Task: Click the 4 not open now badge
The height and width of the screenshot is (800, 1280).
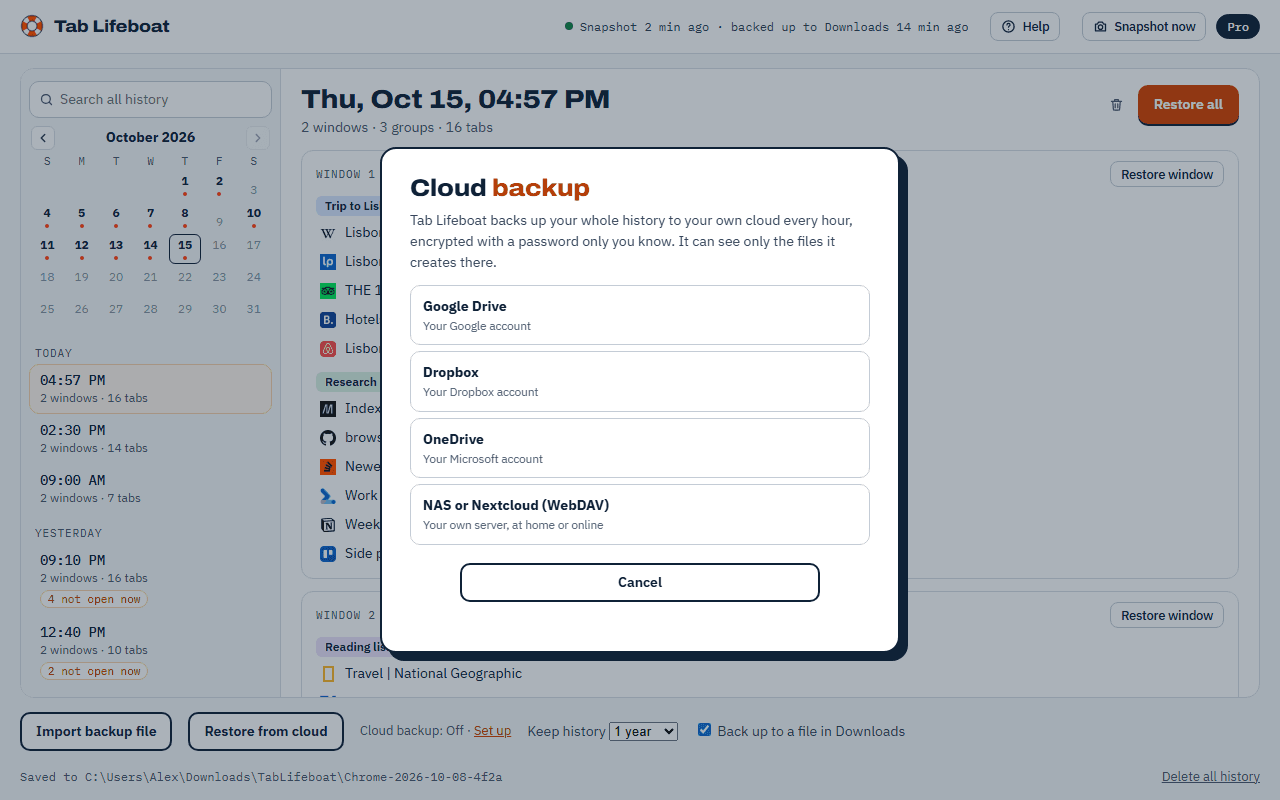Action: coord(94,599)
